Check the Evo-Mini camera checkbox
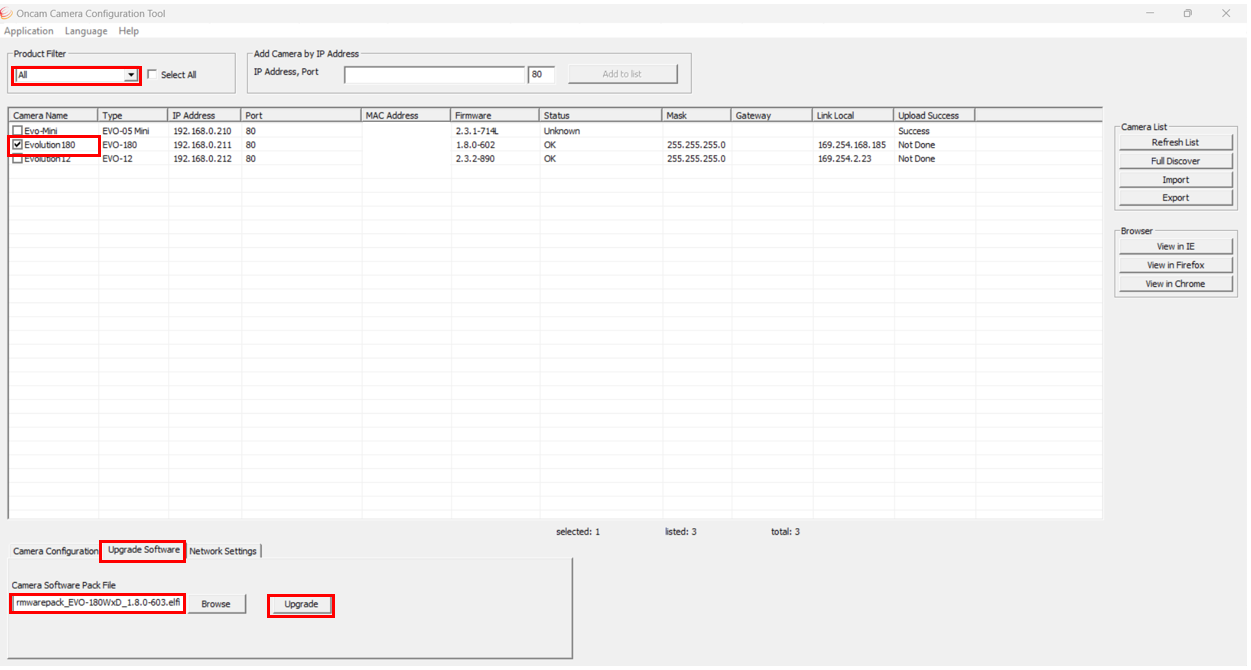 [17, 131]
